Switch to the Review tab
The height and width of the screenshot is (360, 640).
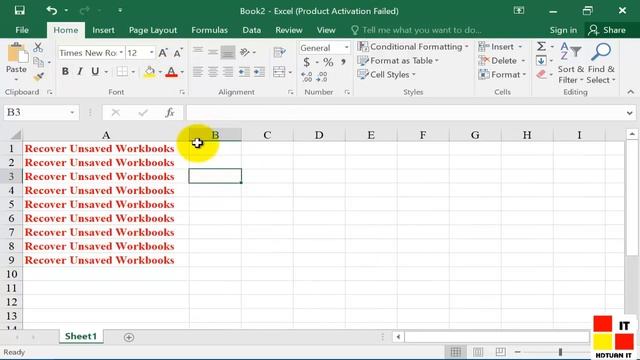point(289,30)
